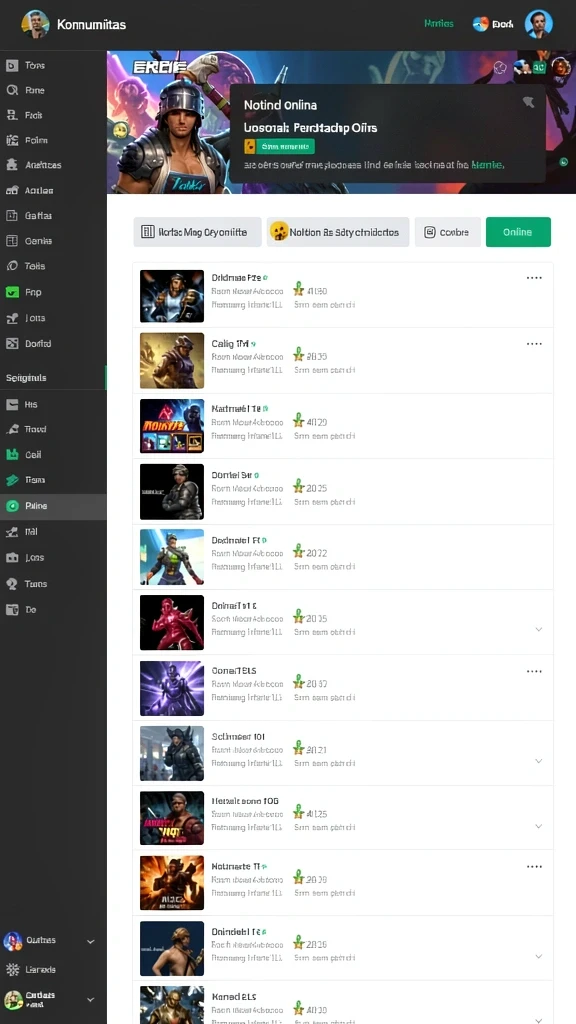Select the Genks grid icon in sidebar
This screenshot has height=1024, width=576.
[11, 241]
